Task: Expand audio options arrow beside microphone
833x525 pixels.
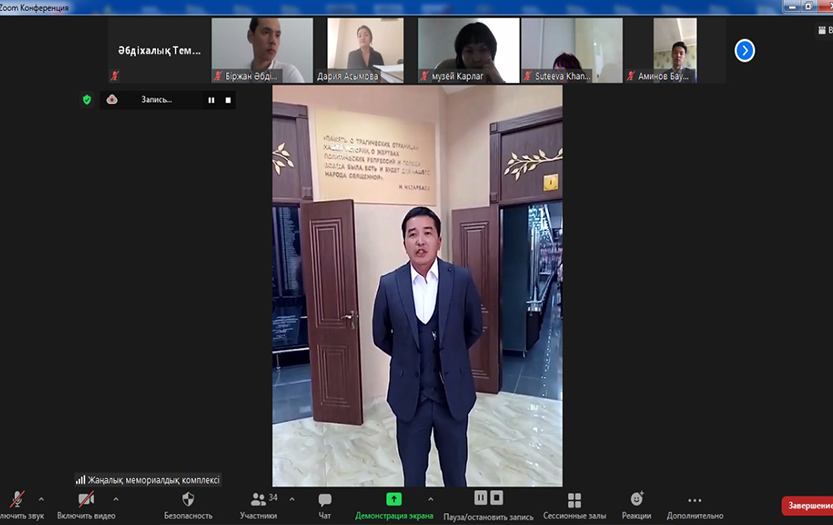Action: [x=41, y=498]
